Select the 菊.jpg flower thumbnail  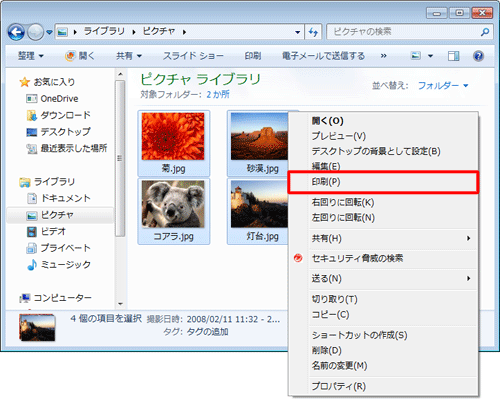(173, 143)
